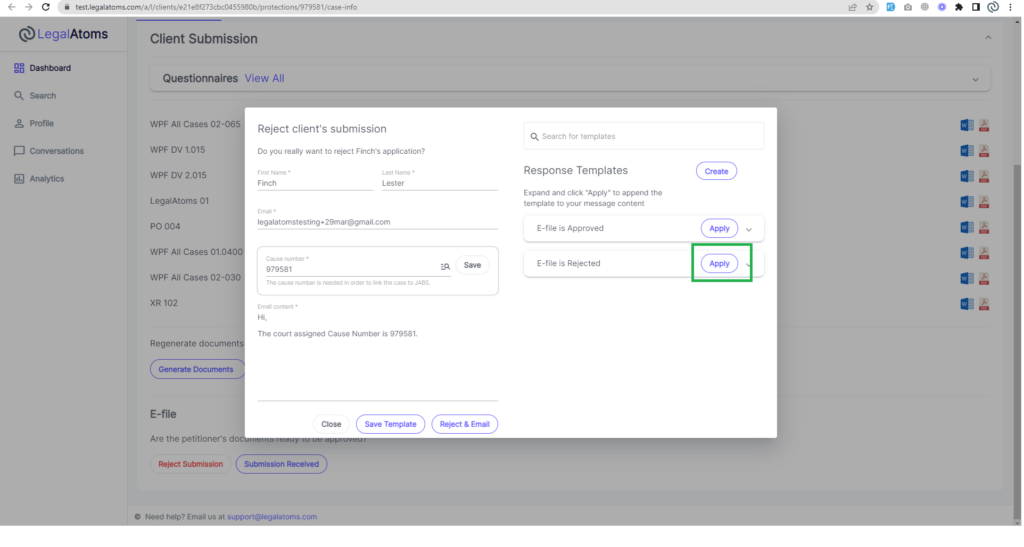Apply the E-file is Rejected template

coord(719,263)
